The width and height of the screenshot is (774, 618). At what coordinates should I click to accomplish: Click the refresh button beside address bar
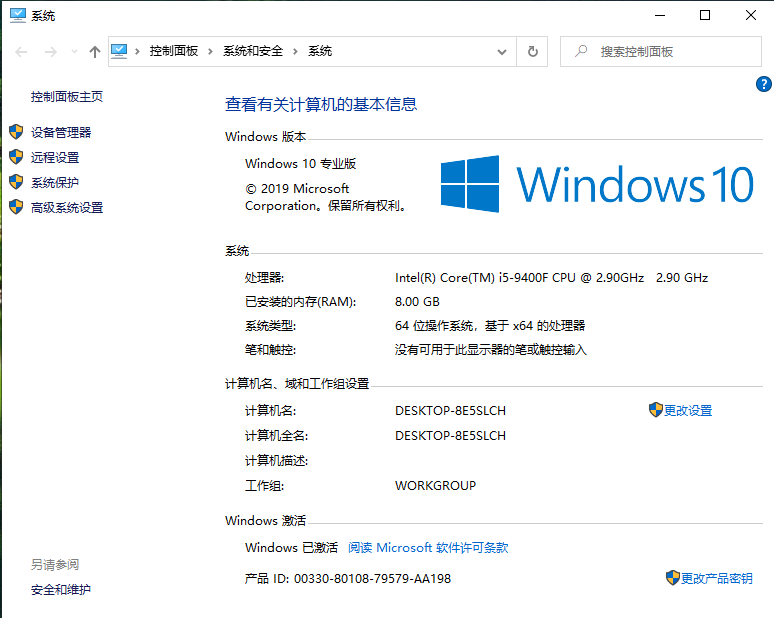533,51
